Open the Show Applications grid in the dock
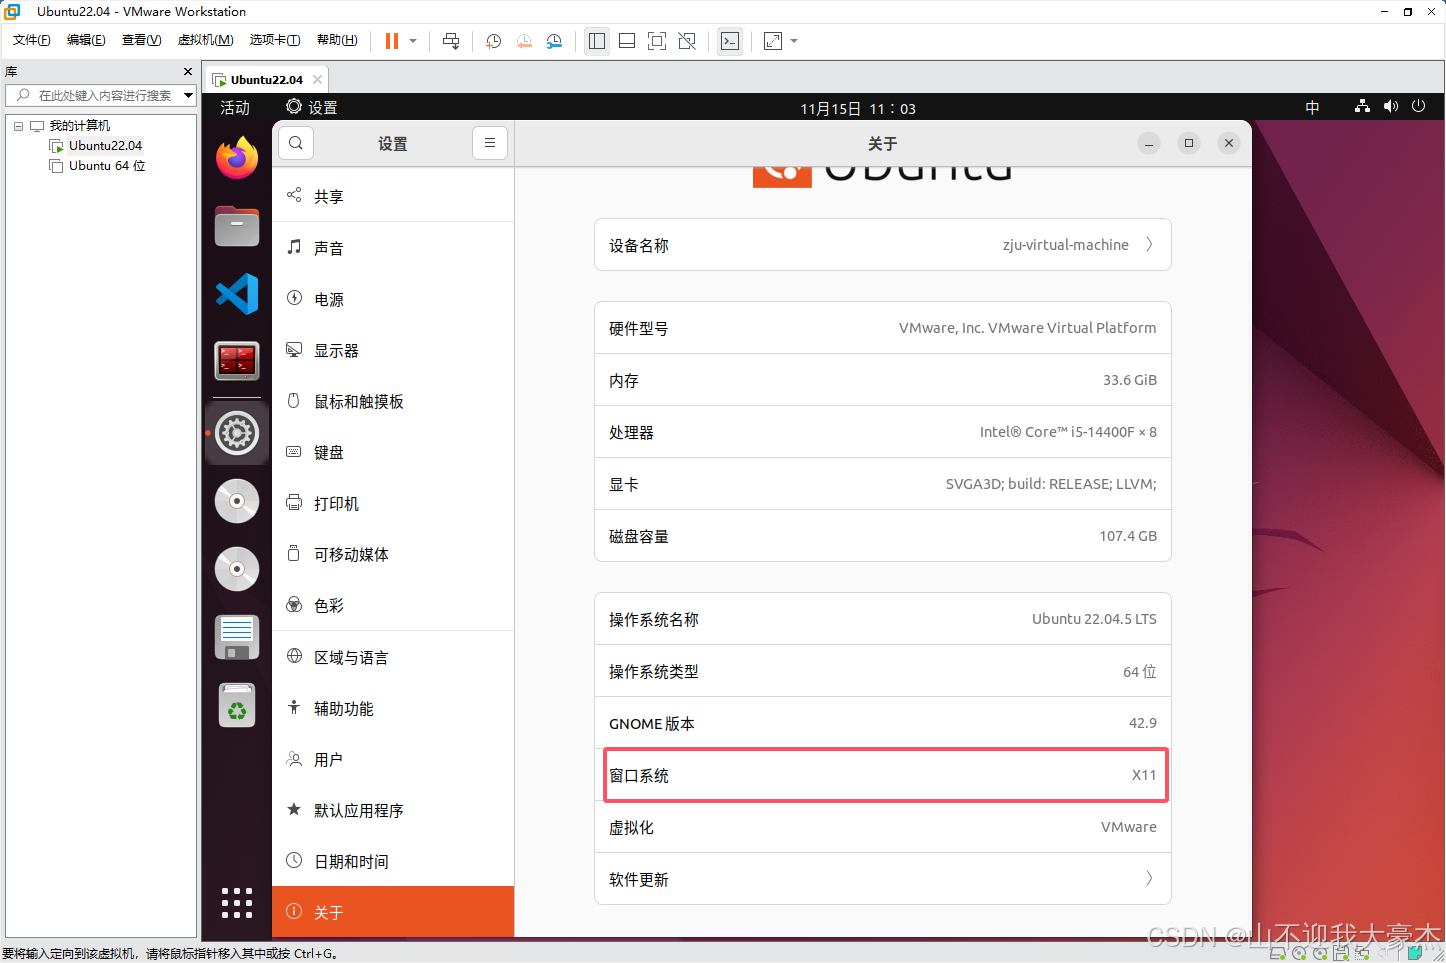The height and width of the screenshot is (963, 1446). point(236,903)
